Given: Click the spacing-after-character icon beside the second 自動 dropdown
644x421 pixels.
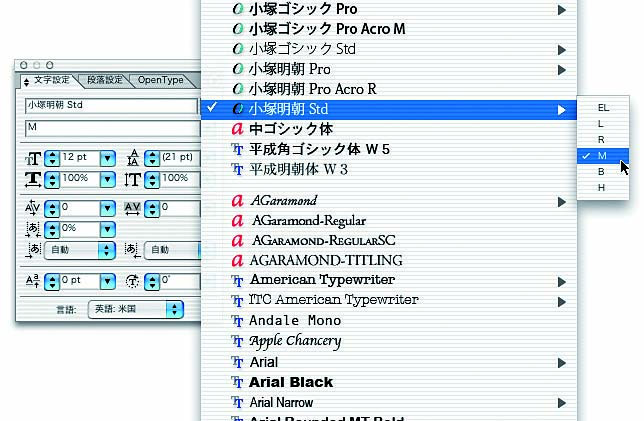Looking at the screenshot, I should coord(132,250).
